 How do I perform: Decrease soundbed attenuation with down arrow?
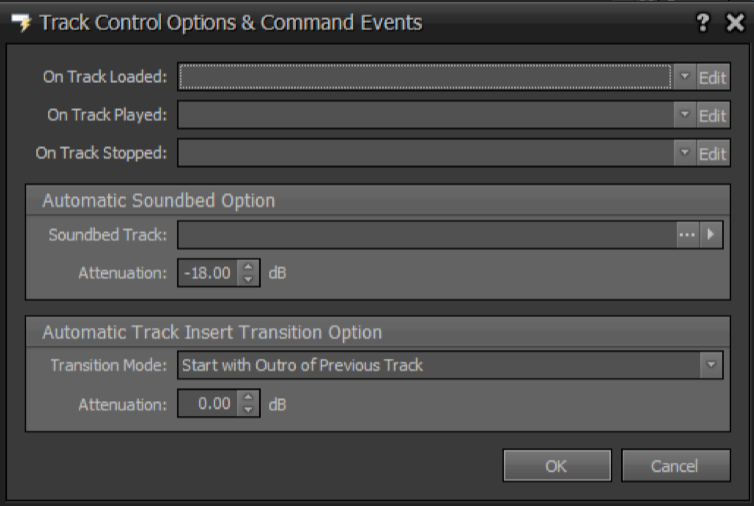pos(249,278)
